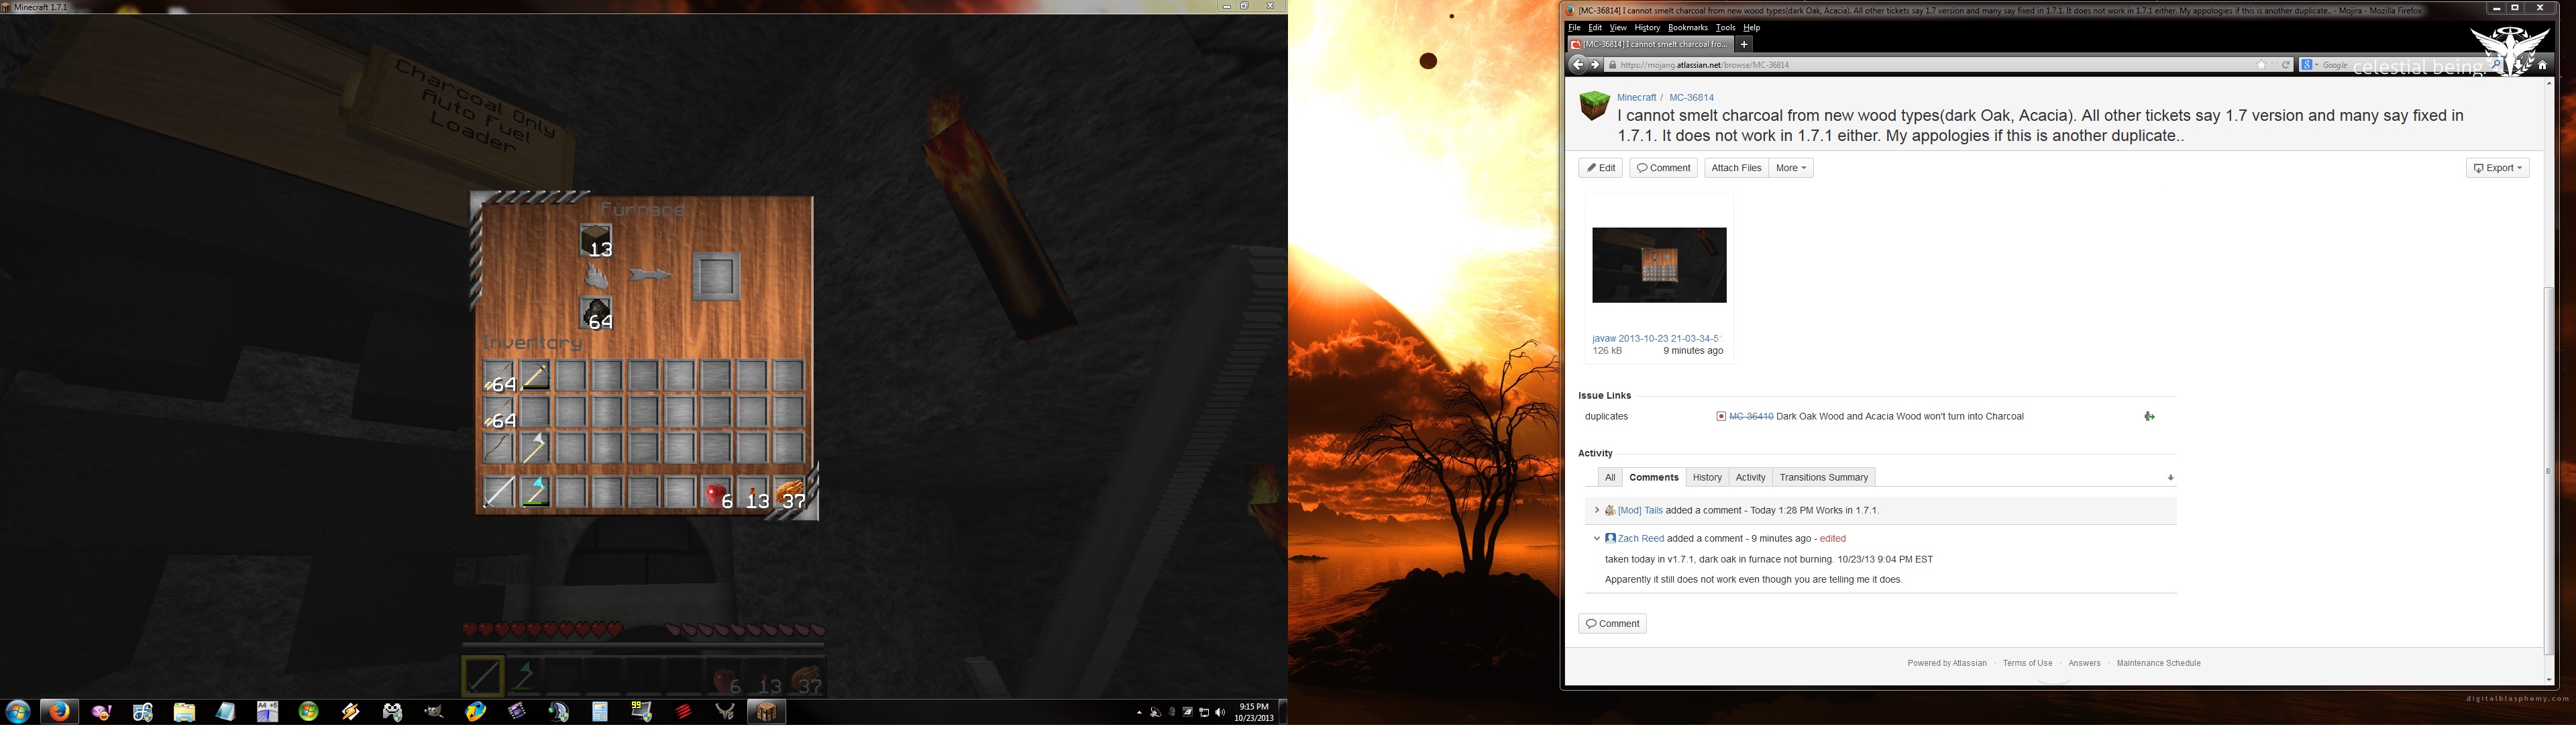Viewport: 2576px width, 733px height.
Task: Click the browser back arrow button
Action: pos(1577,65)
